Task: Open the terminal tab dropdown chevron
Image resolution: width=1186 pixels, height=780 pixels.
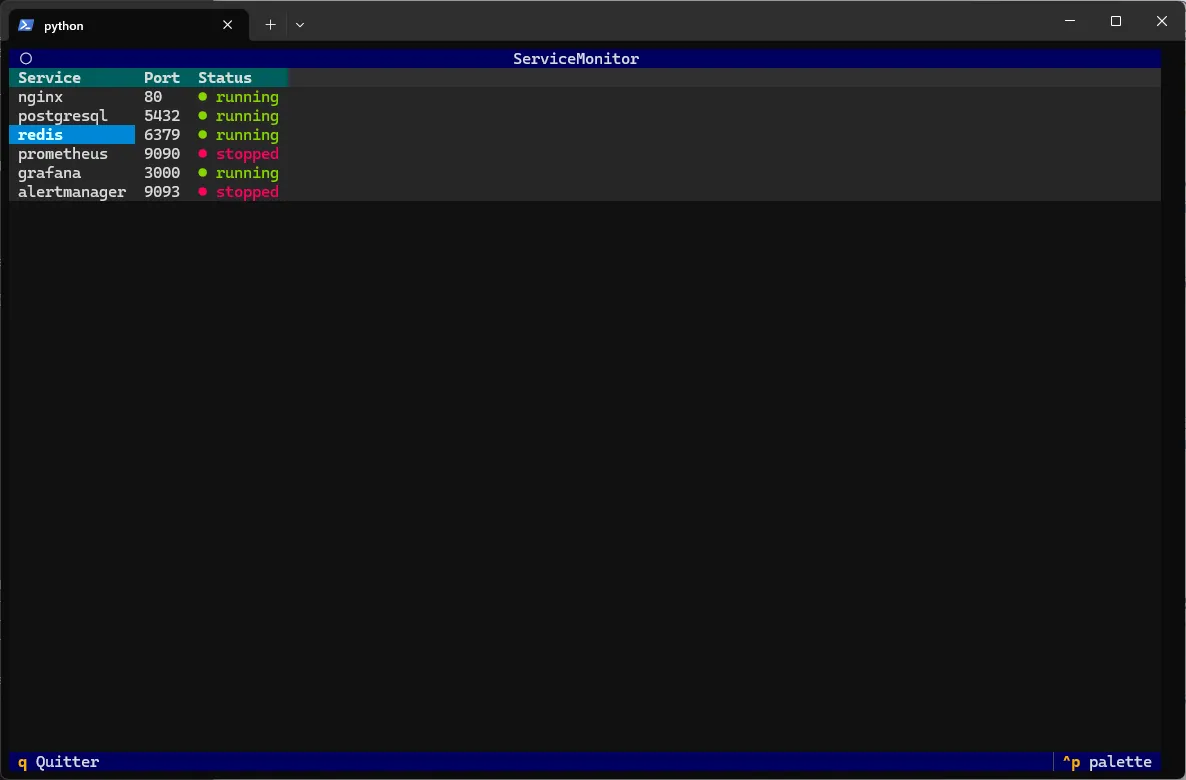Action: coord(299,24)
